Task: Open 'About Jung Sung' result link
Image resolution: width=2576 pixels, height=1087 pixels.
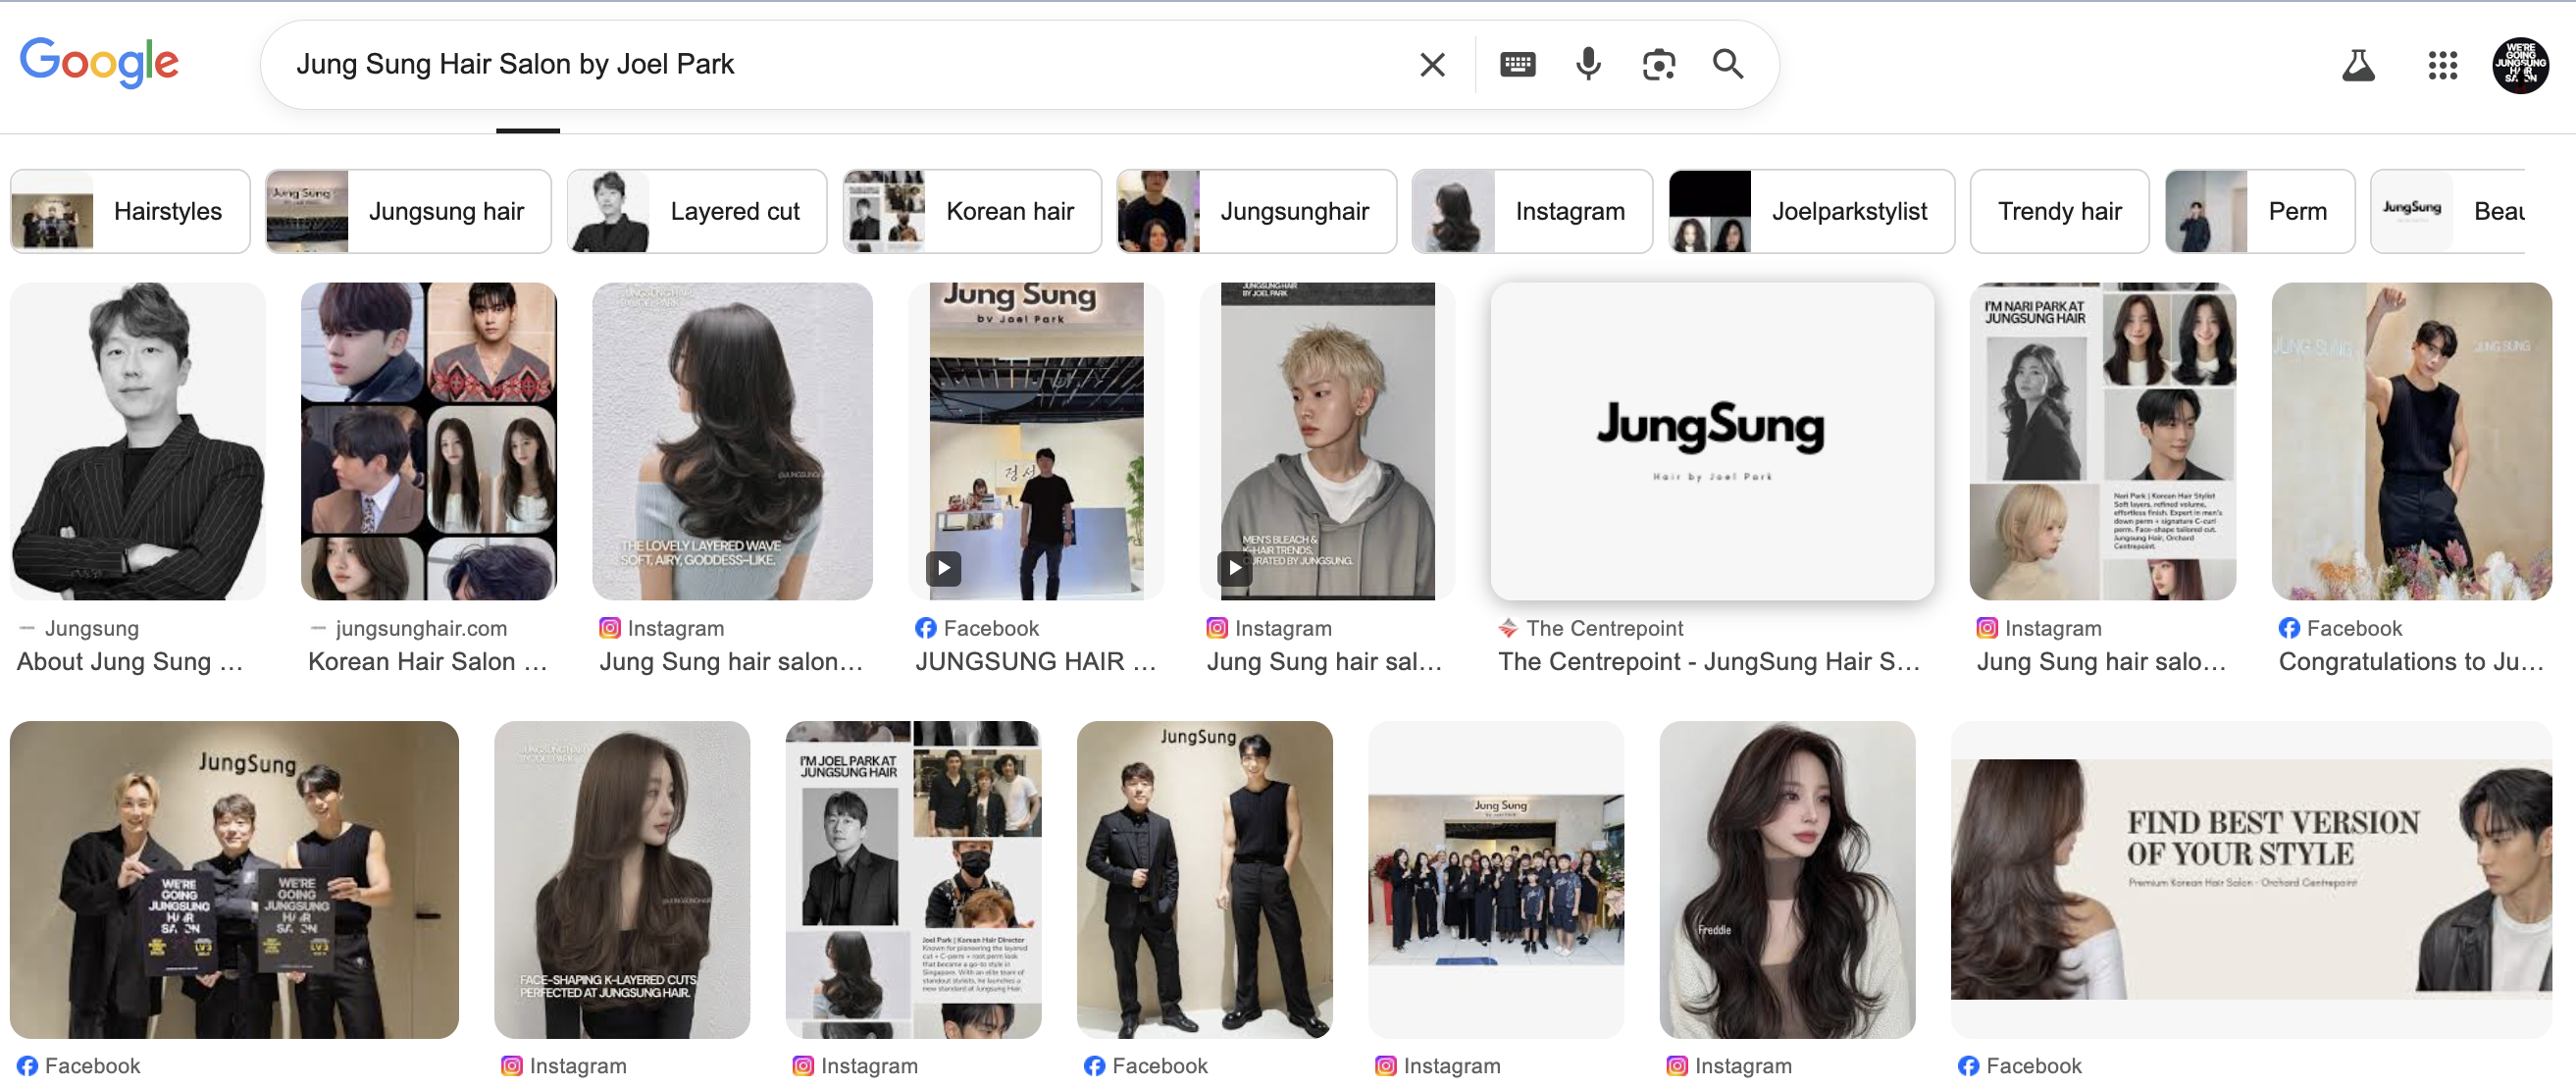Action: (130, 661)
